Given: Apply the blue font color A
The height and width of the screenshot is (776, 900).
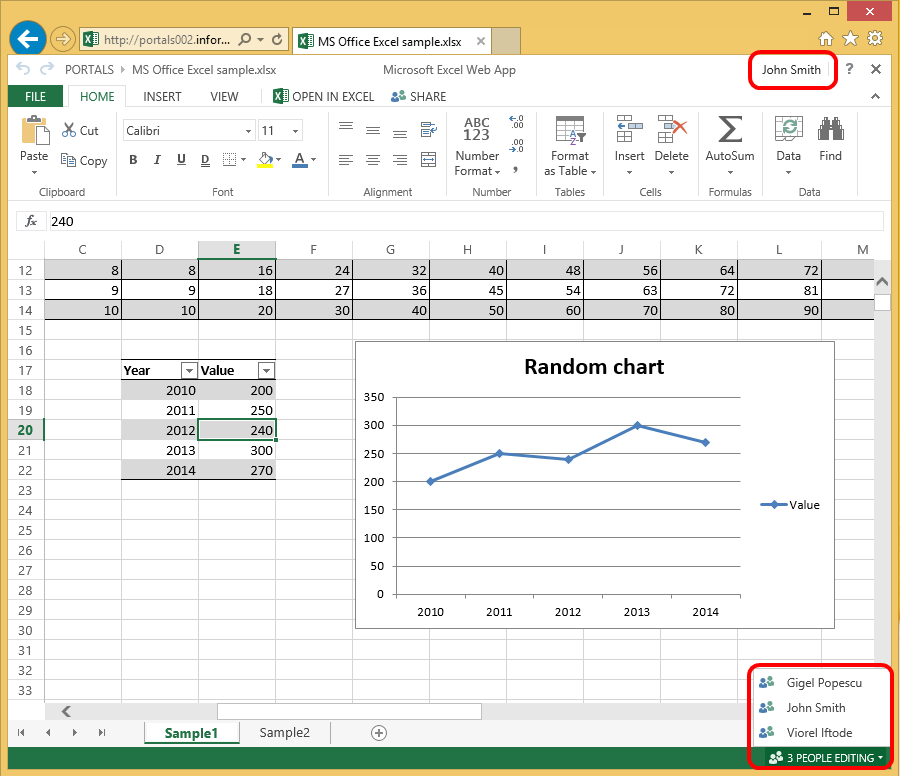Looking at the screenshot, I should pos(300,160).
